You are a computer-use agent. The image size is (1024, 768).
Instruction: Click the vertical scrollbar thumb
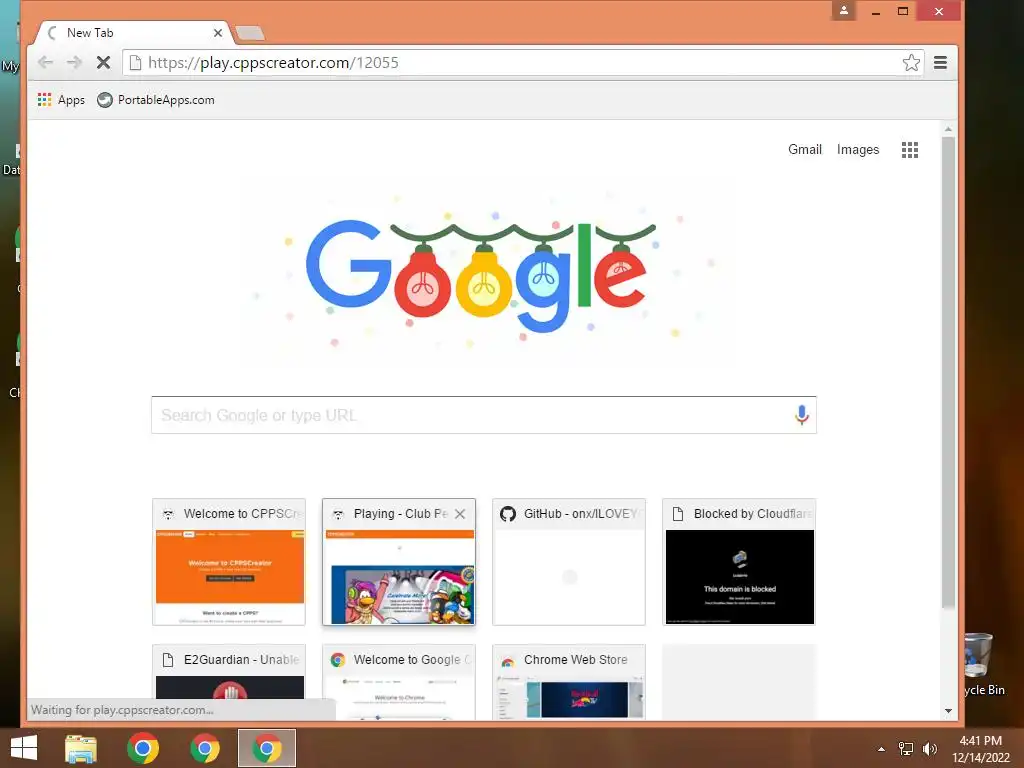(x=948, y=374)
